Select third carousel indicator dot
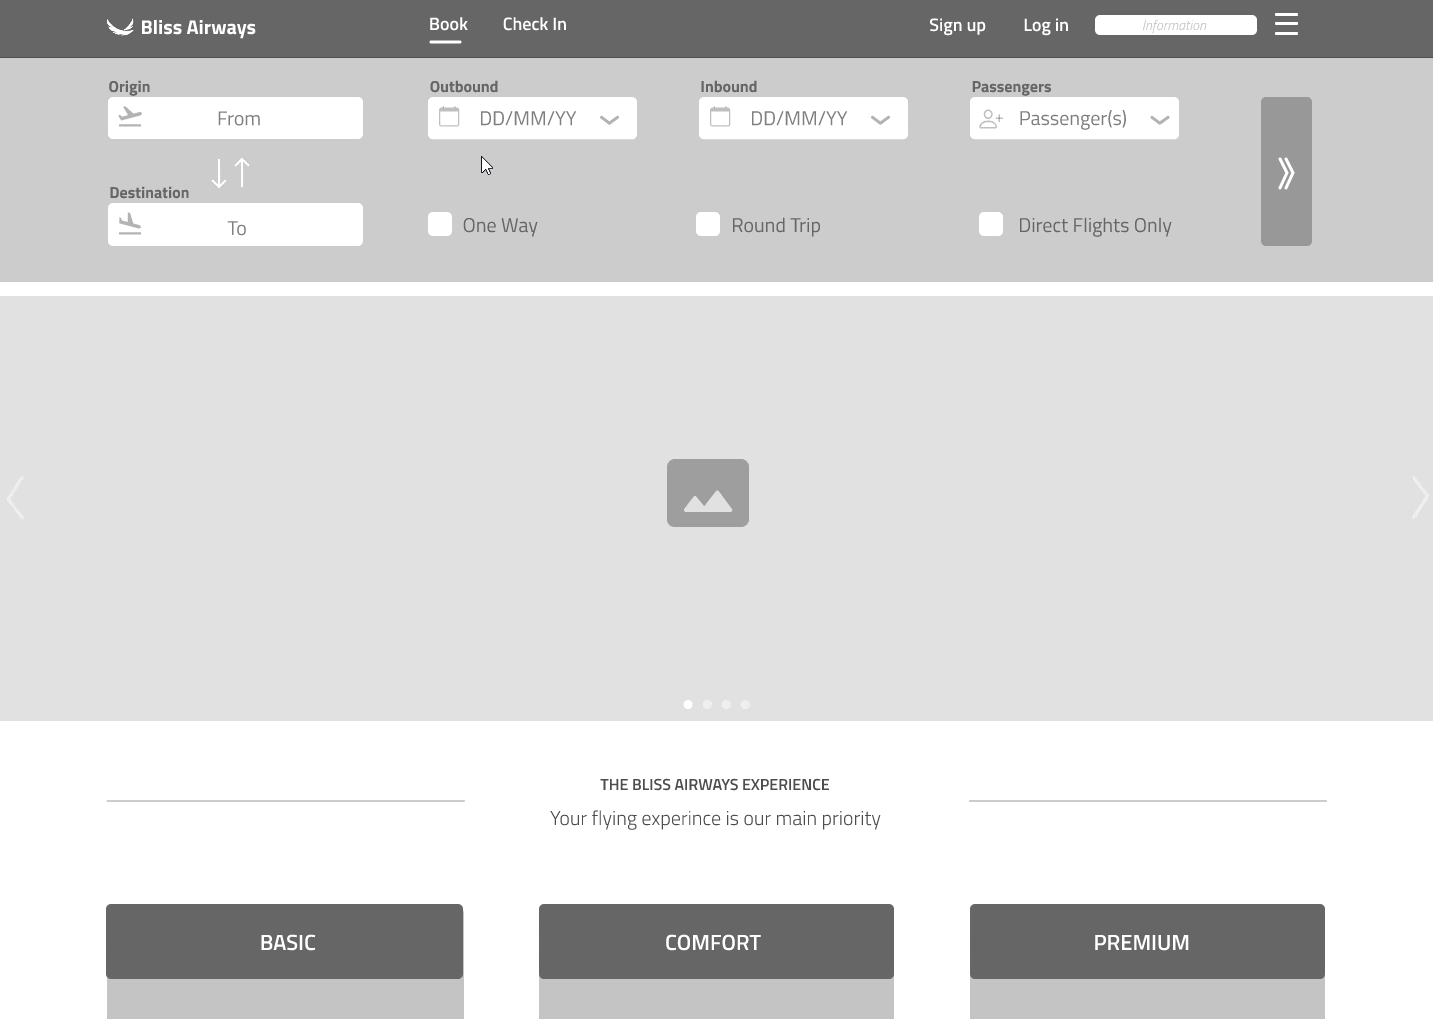Image resolution: width=1433 pixels, height=1019 pixels. (726, 704)
